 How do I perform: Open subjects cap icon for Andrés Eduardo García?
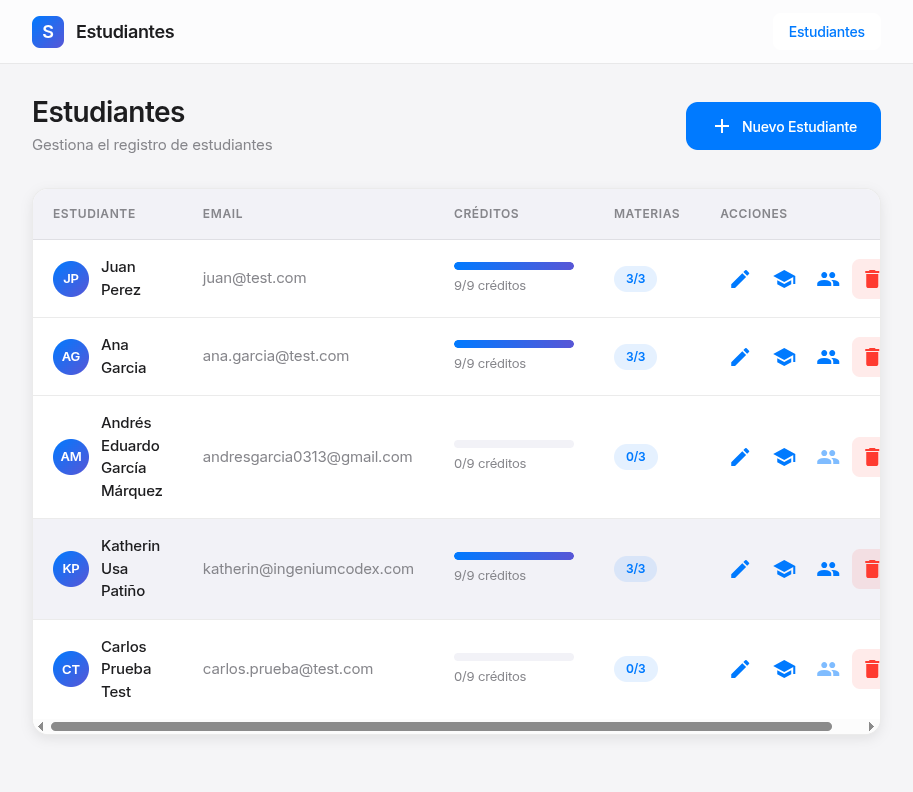[x=784, y=457]
